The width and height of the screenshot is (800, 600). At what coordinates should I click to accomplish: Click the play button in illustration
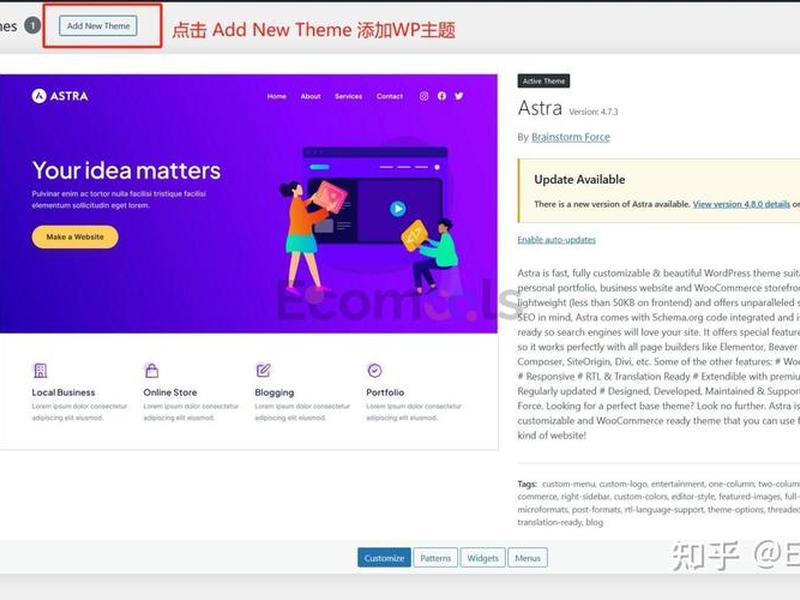point(397,208)
